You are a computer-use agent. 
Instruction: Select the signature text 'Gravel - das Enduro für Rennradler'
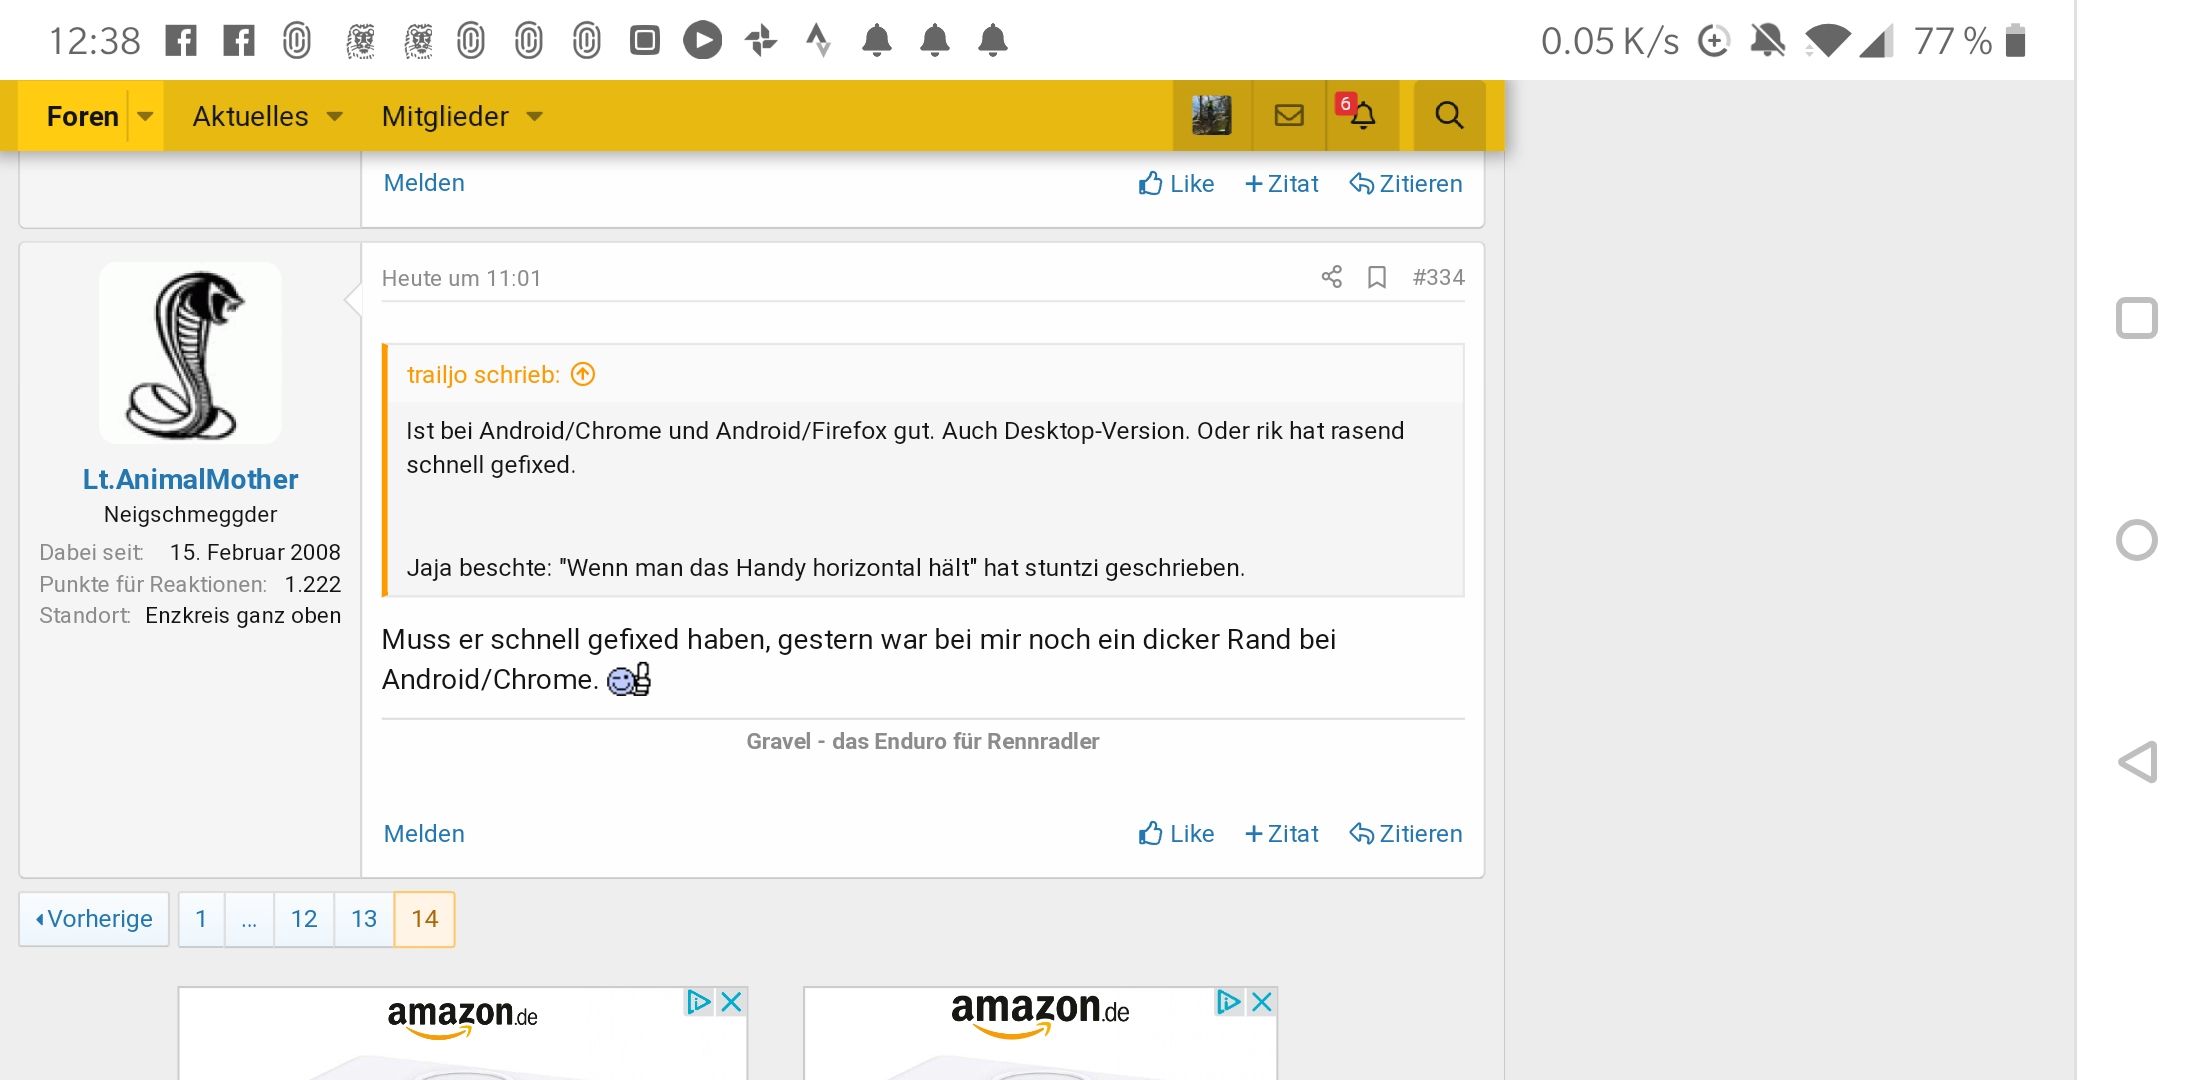[922, 741]
